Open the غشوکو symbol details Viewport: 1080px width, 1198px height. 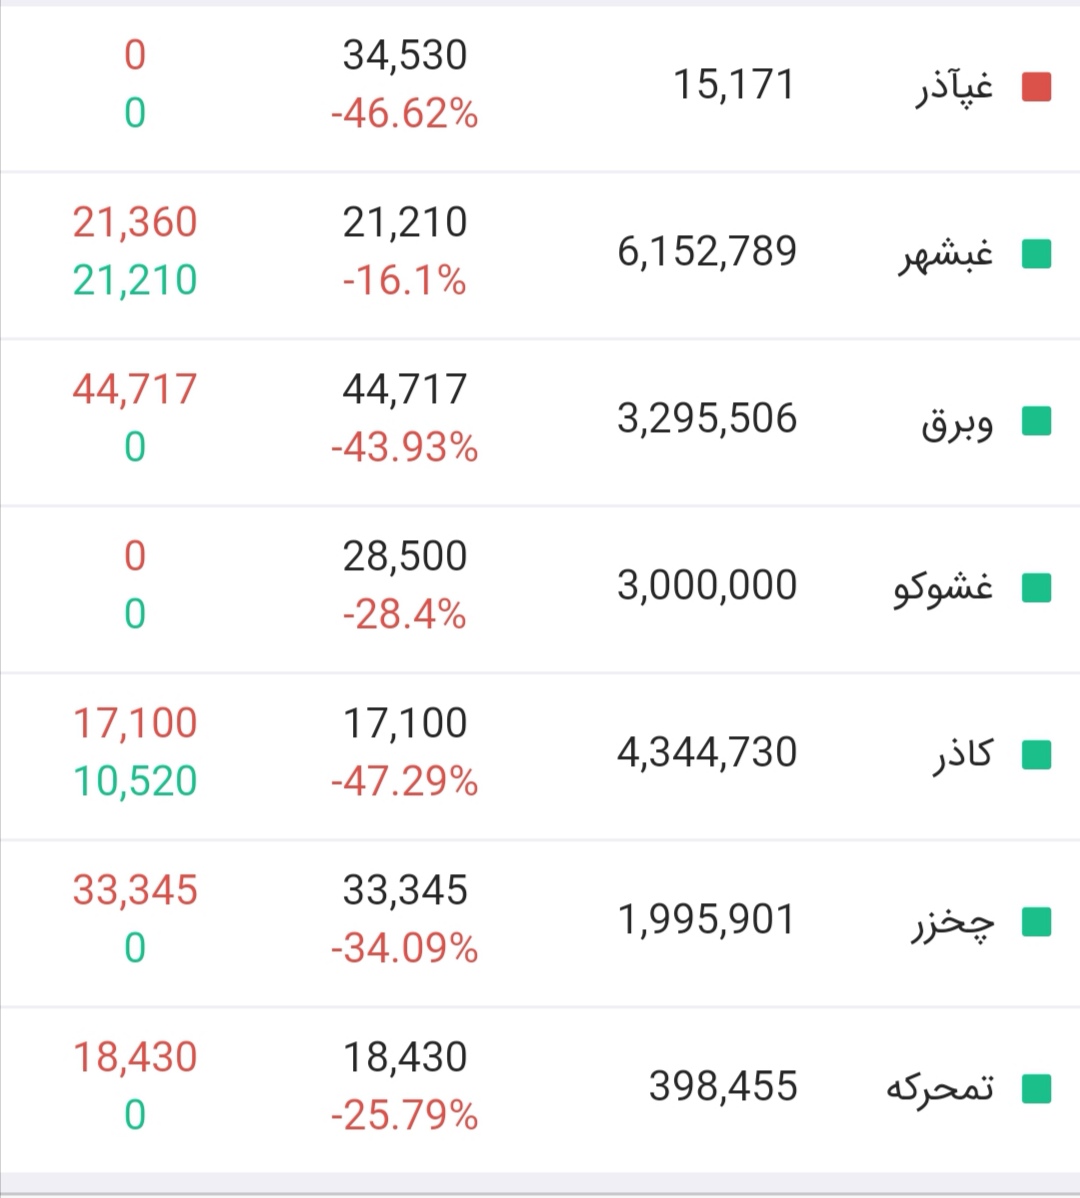pyautogui.click(x=943, y=588)
